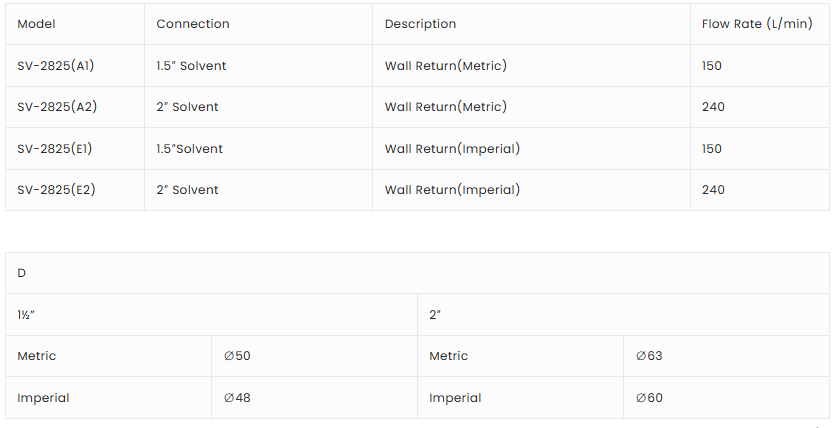The image size is (838, 428).
Task: Click the Model column header
Action: pyautogui.click(x=36, y=24)
